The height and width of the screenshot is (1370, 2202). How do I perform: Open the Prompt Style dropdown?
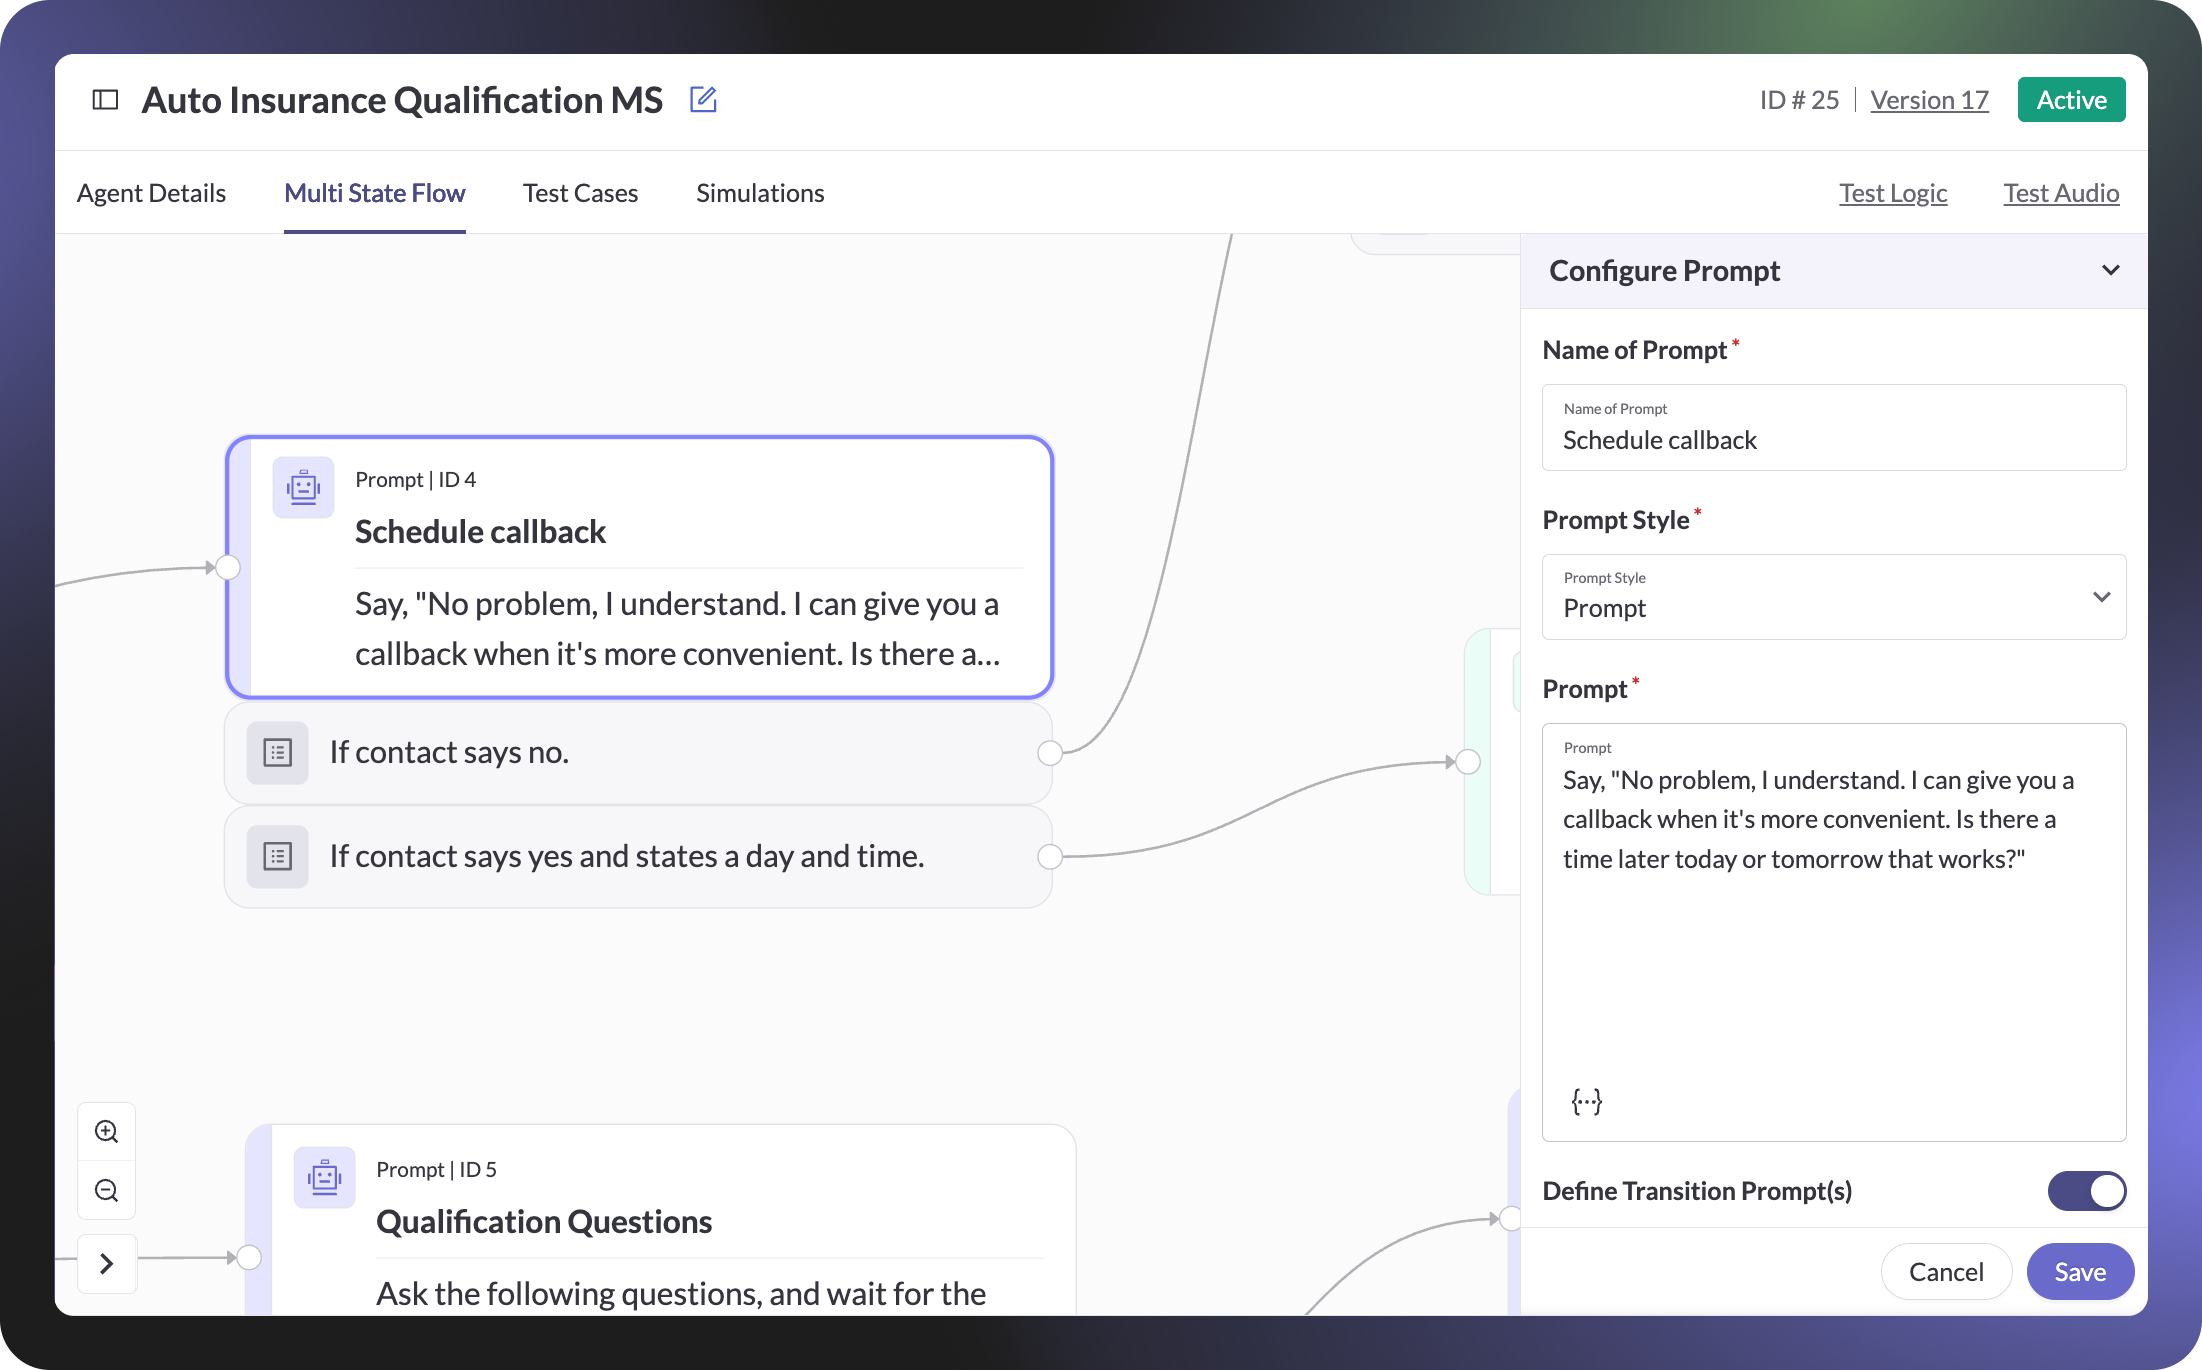pyautogui.click(x=1833, y=598)
